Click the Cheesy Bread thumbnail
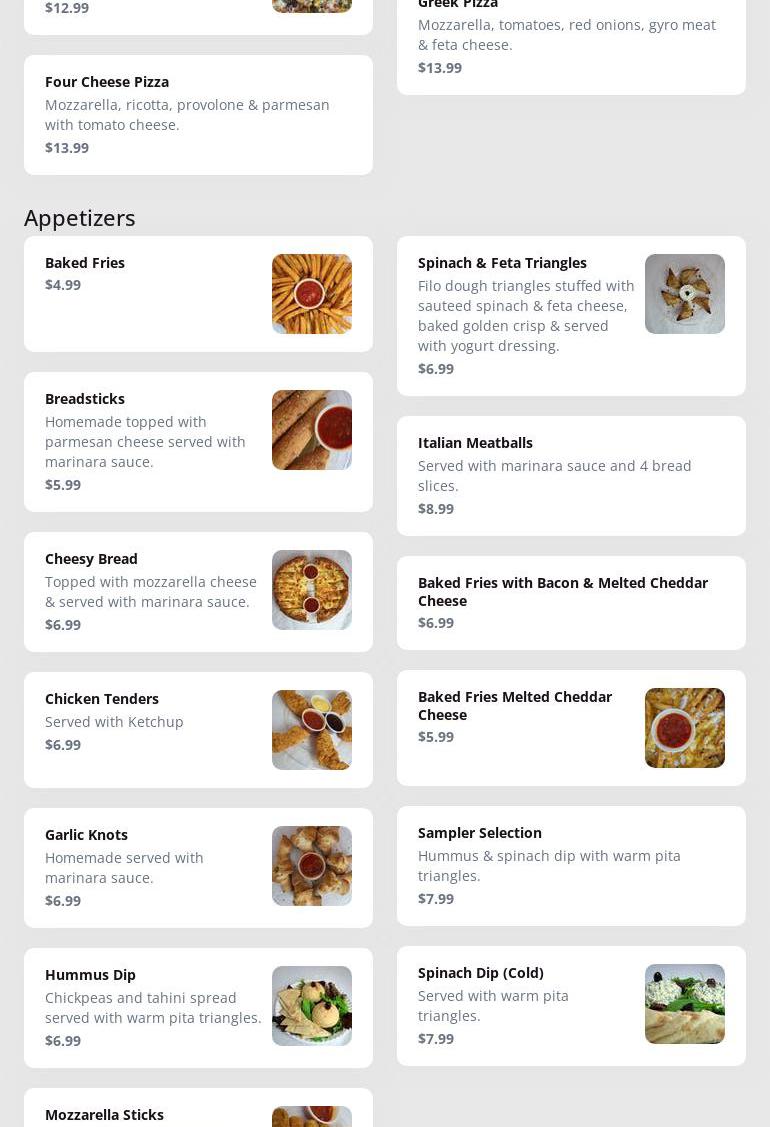 point(311,590)
